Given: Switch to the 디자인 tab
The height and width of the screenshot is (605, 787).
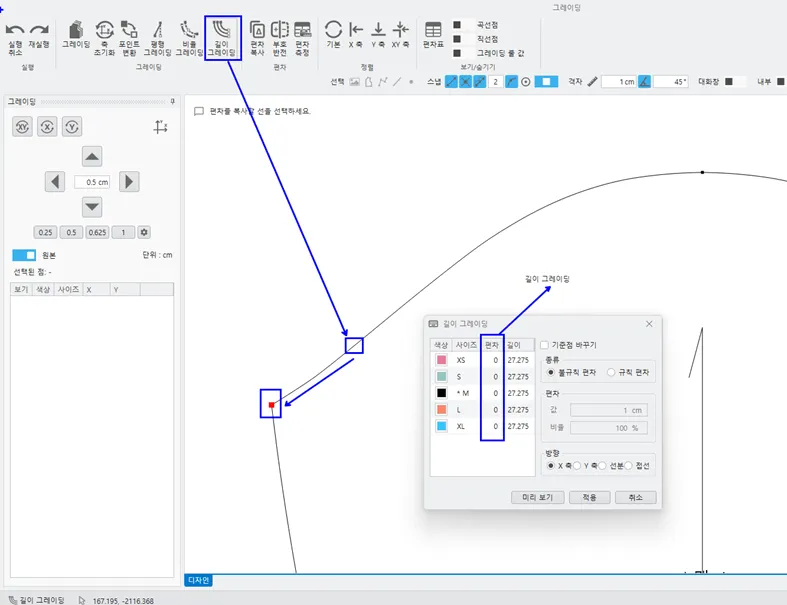Looking at the screenshot, I should [198, 580].
